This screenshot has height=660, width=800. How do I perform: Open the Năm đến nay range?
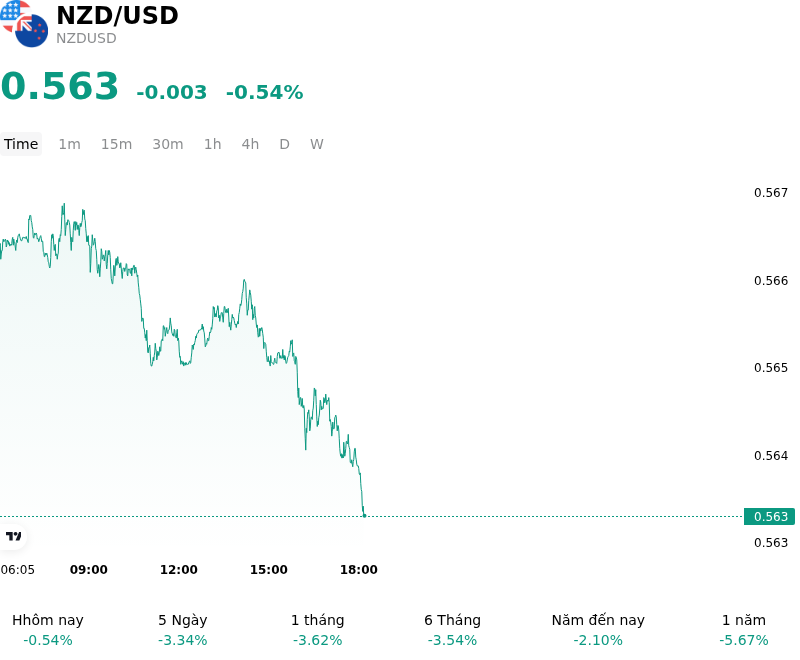pos(598,630)
